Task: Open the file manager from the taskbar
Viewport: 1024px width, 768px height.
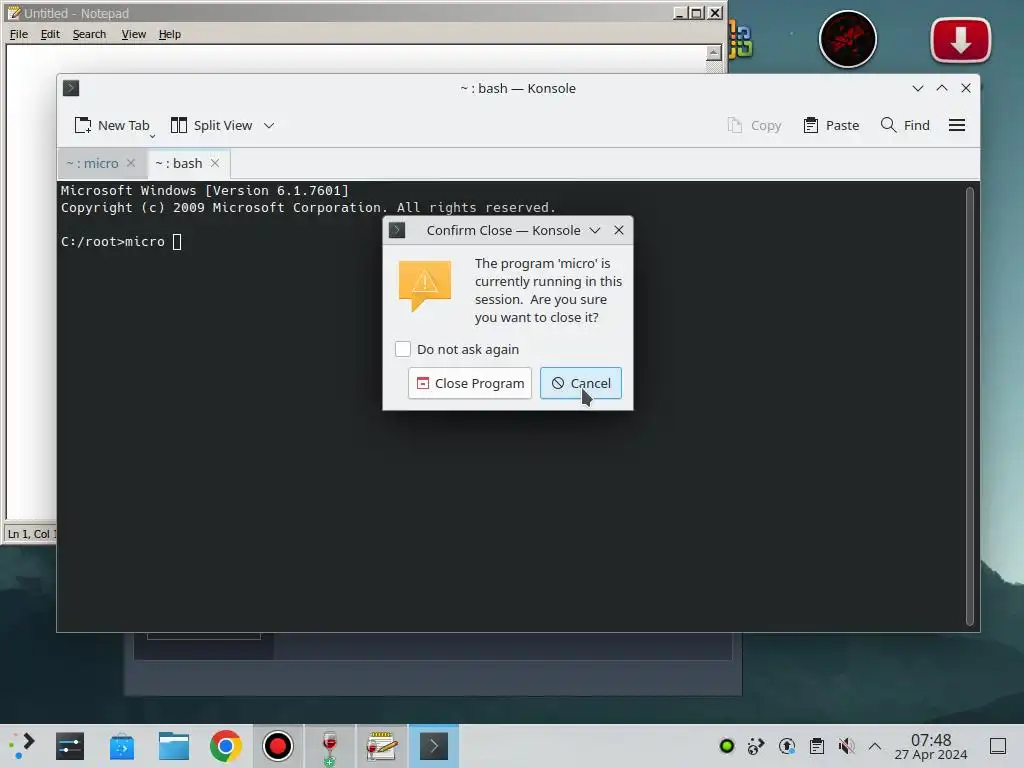Action: click(x=174, y=746)
